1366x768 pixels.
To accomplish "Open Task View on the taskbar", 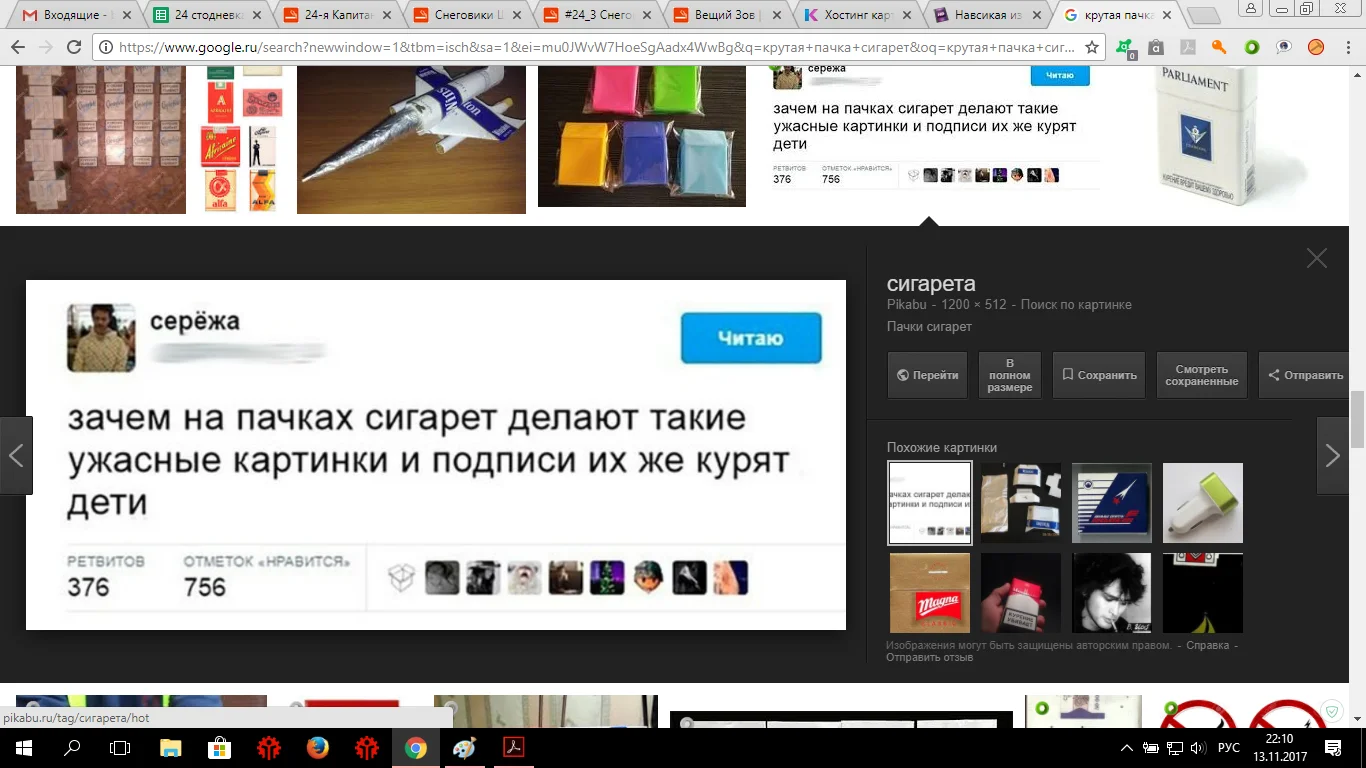I will [120, 747].
